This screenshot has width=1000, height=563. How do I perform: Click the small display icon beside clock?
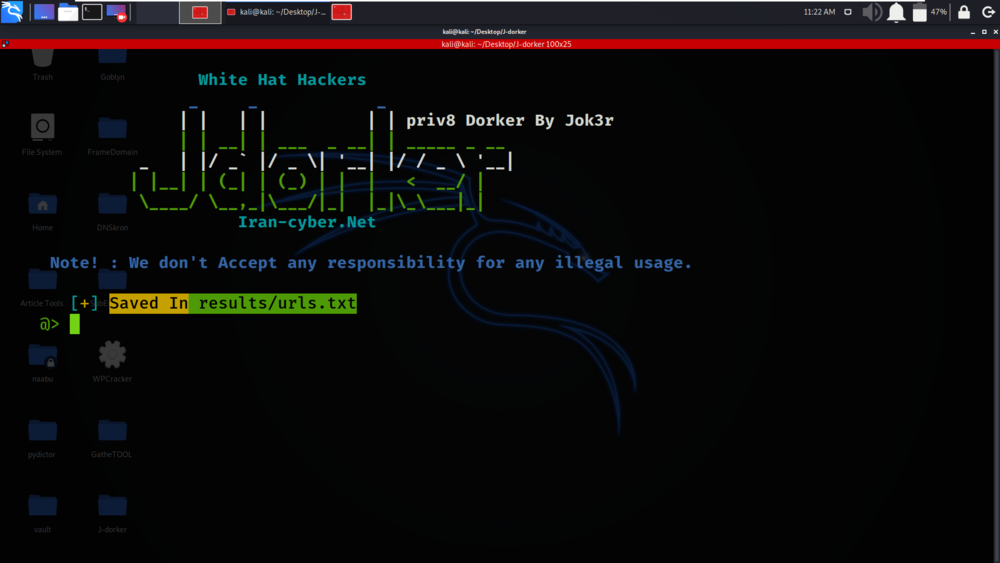[848, 12]
